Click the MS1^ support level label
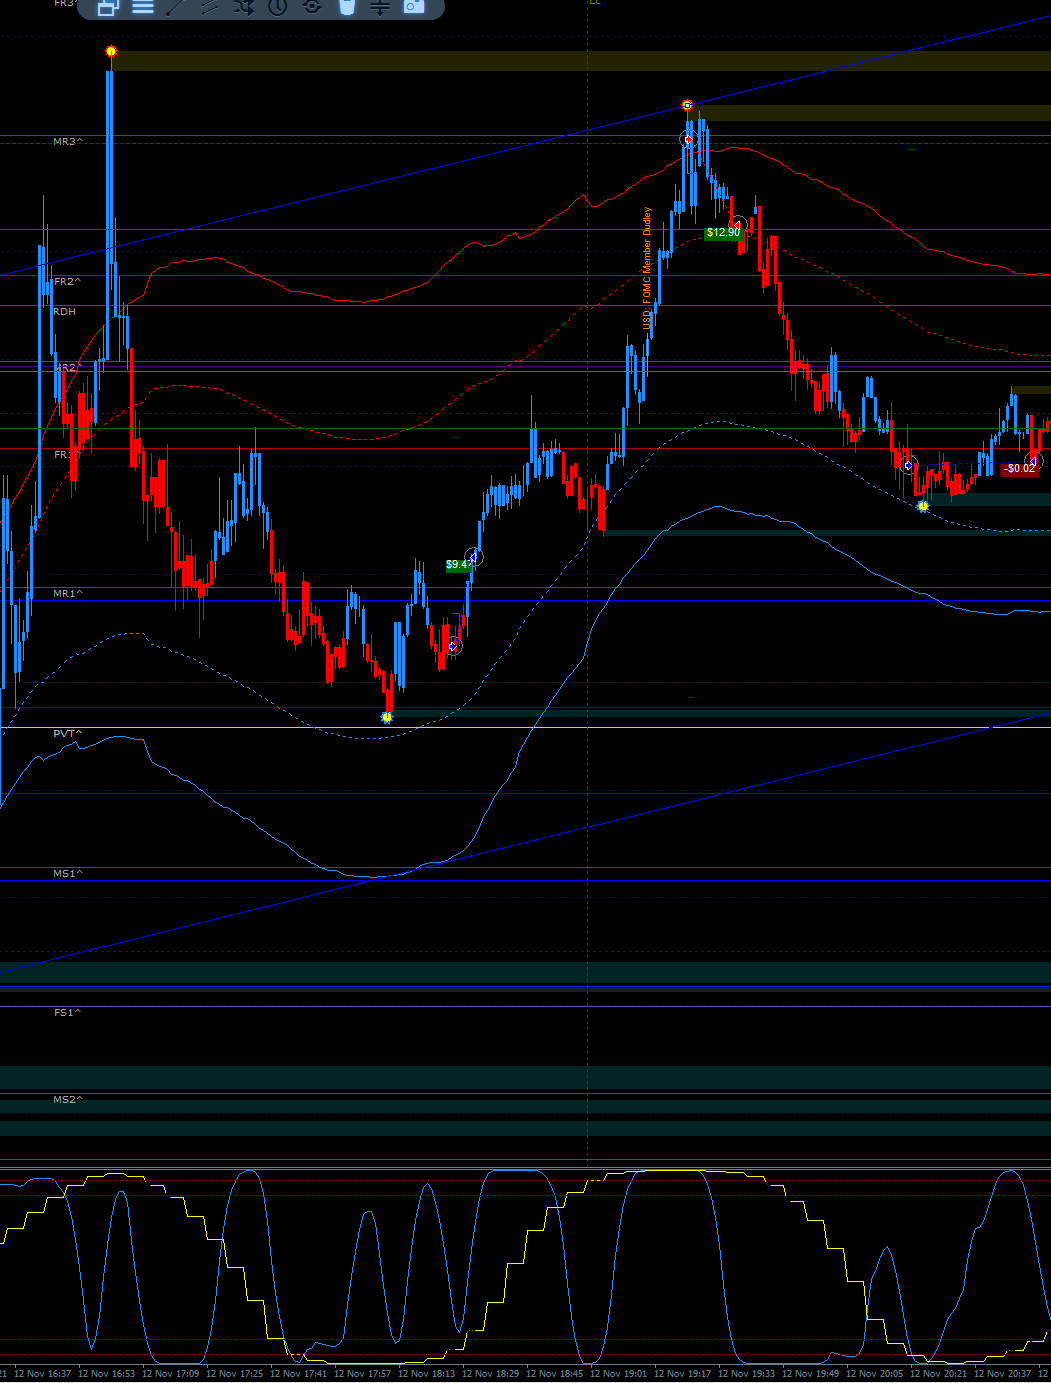Viewport: 1051px width, 1383px height. point(68,874)
